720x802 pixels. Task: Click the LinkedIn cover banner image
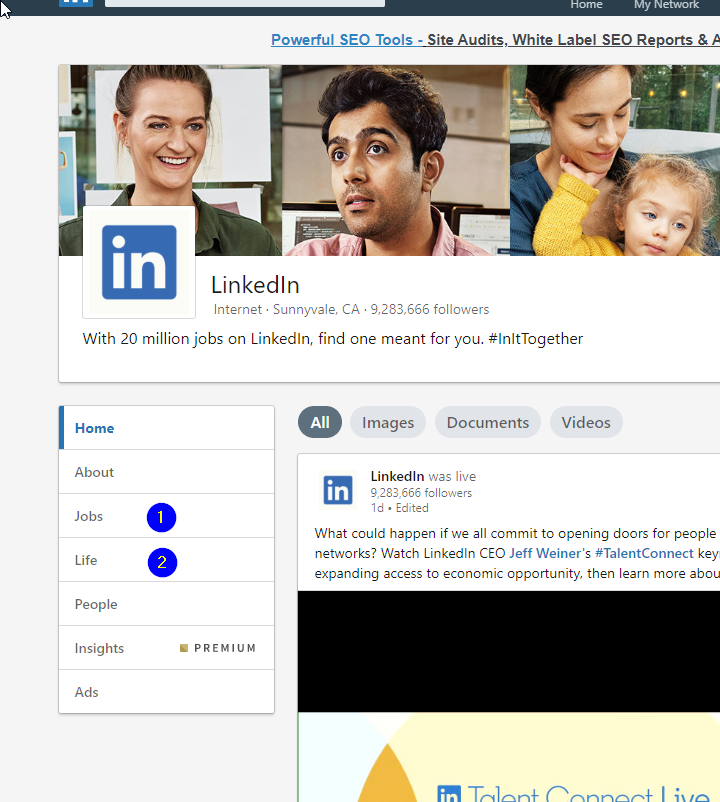(389, 160)
